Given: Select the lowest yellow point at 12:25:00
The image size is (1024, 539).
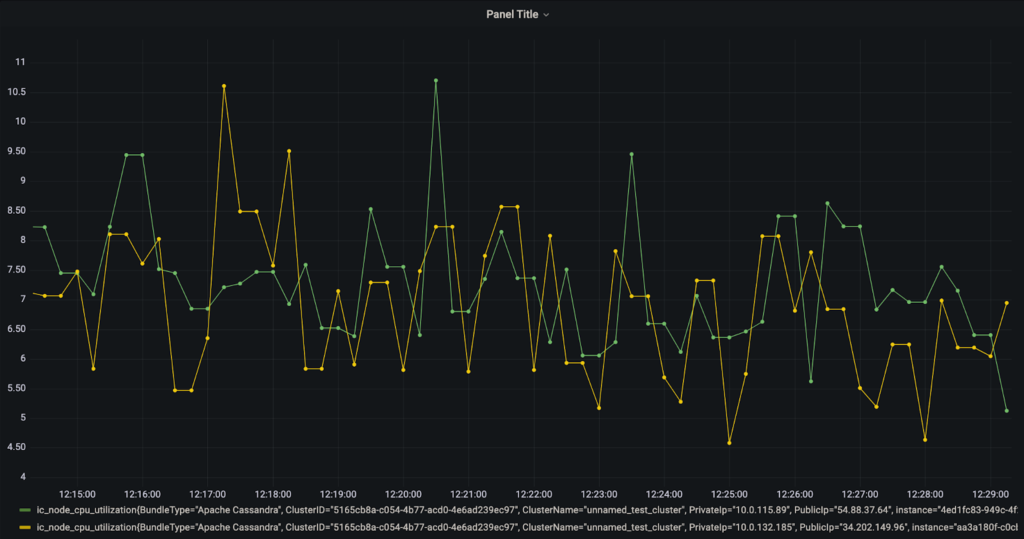Looking at the screenshot, I should tap(730, 442).
